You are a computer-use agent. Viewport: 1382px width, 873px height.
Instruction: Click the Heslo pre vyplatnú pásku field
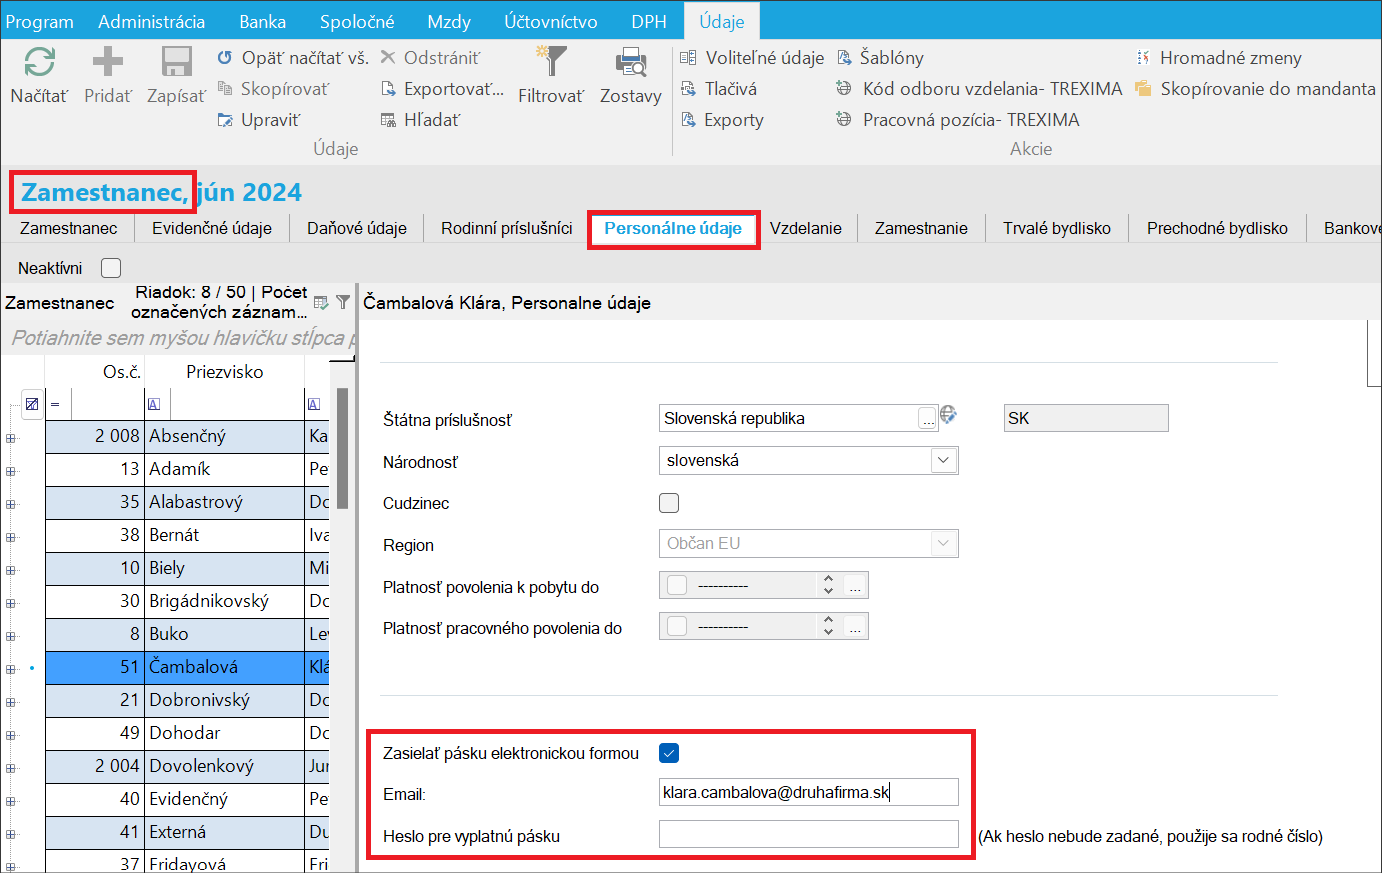pos(808,834)
